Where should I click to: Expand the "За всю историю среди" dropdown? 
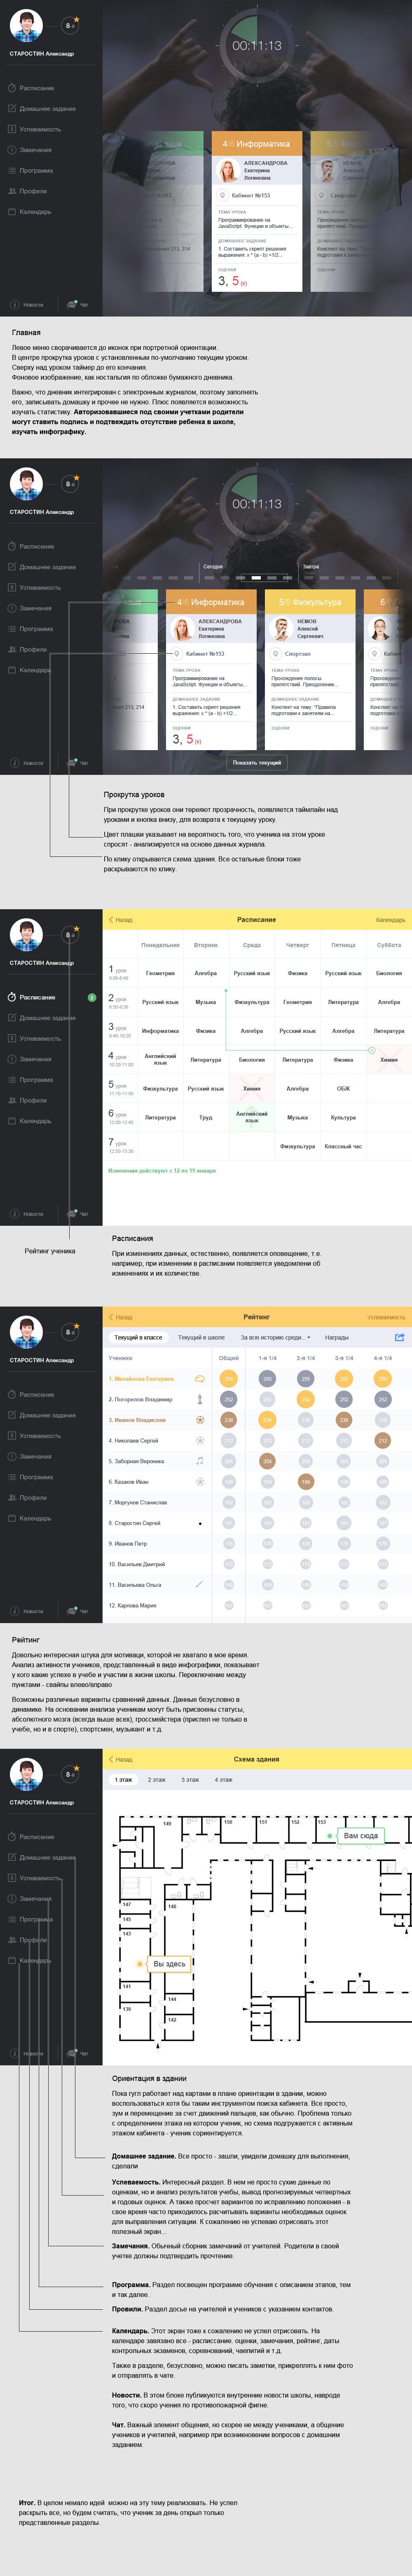click(275, 1337)
